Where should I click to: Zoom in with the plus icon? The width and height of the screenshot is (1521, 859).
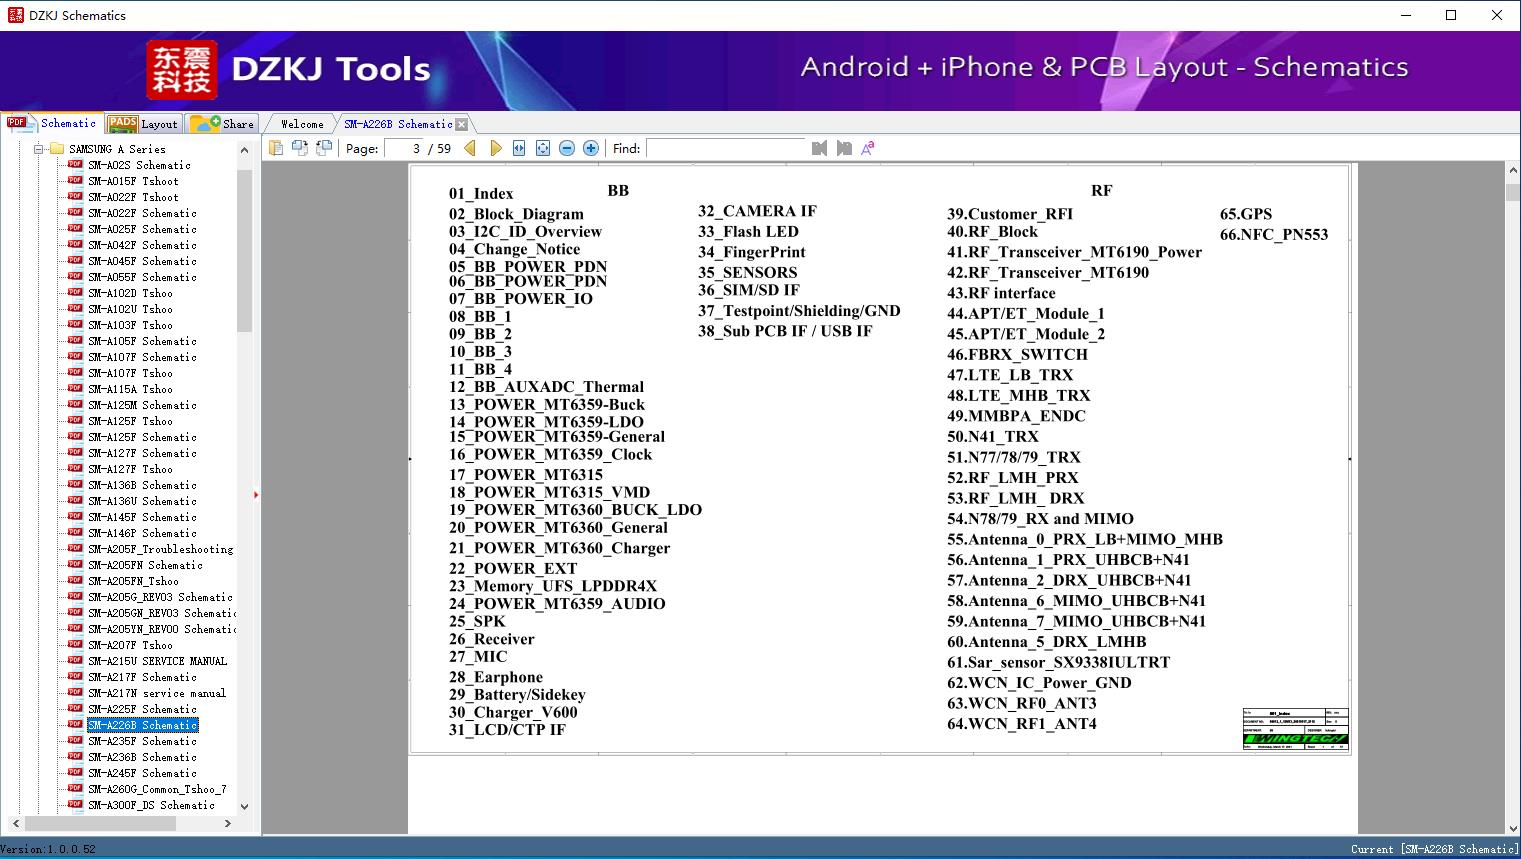591,148
